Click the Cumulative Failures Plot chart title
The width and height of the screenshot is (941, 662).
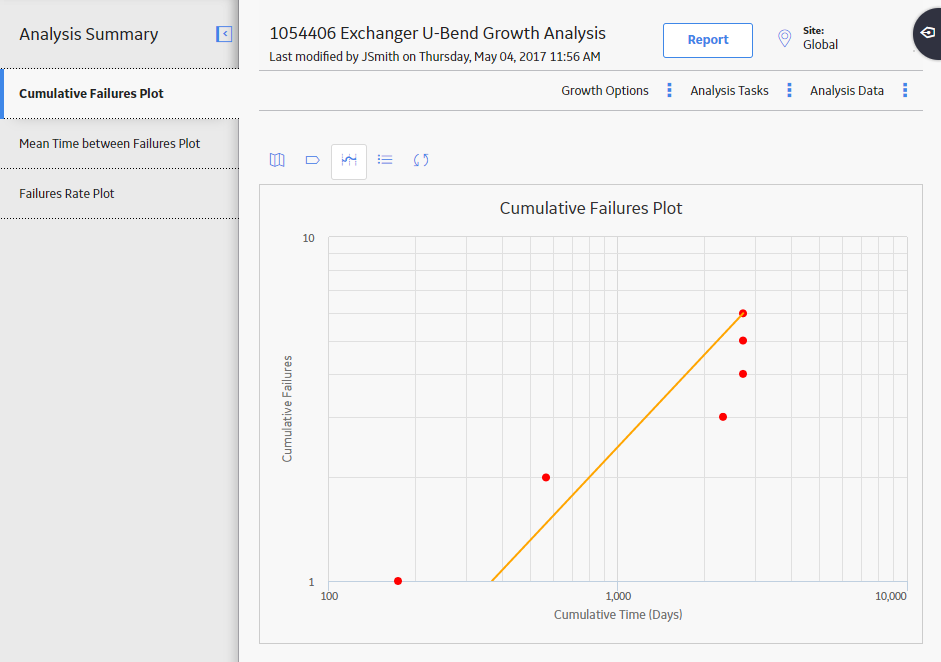coord(591,208)
